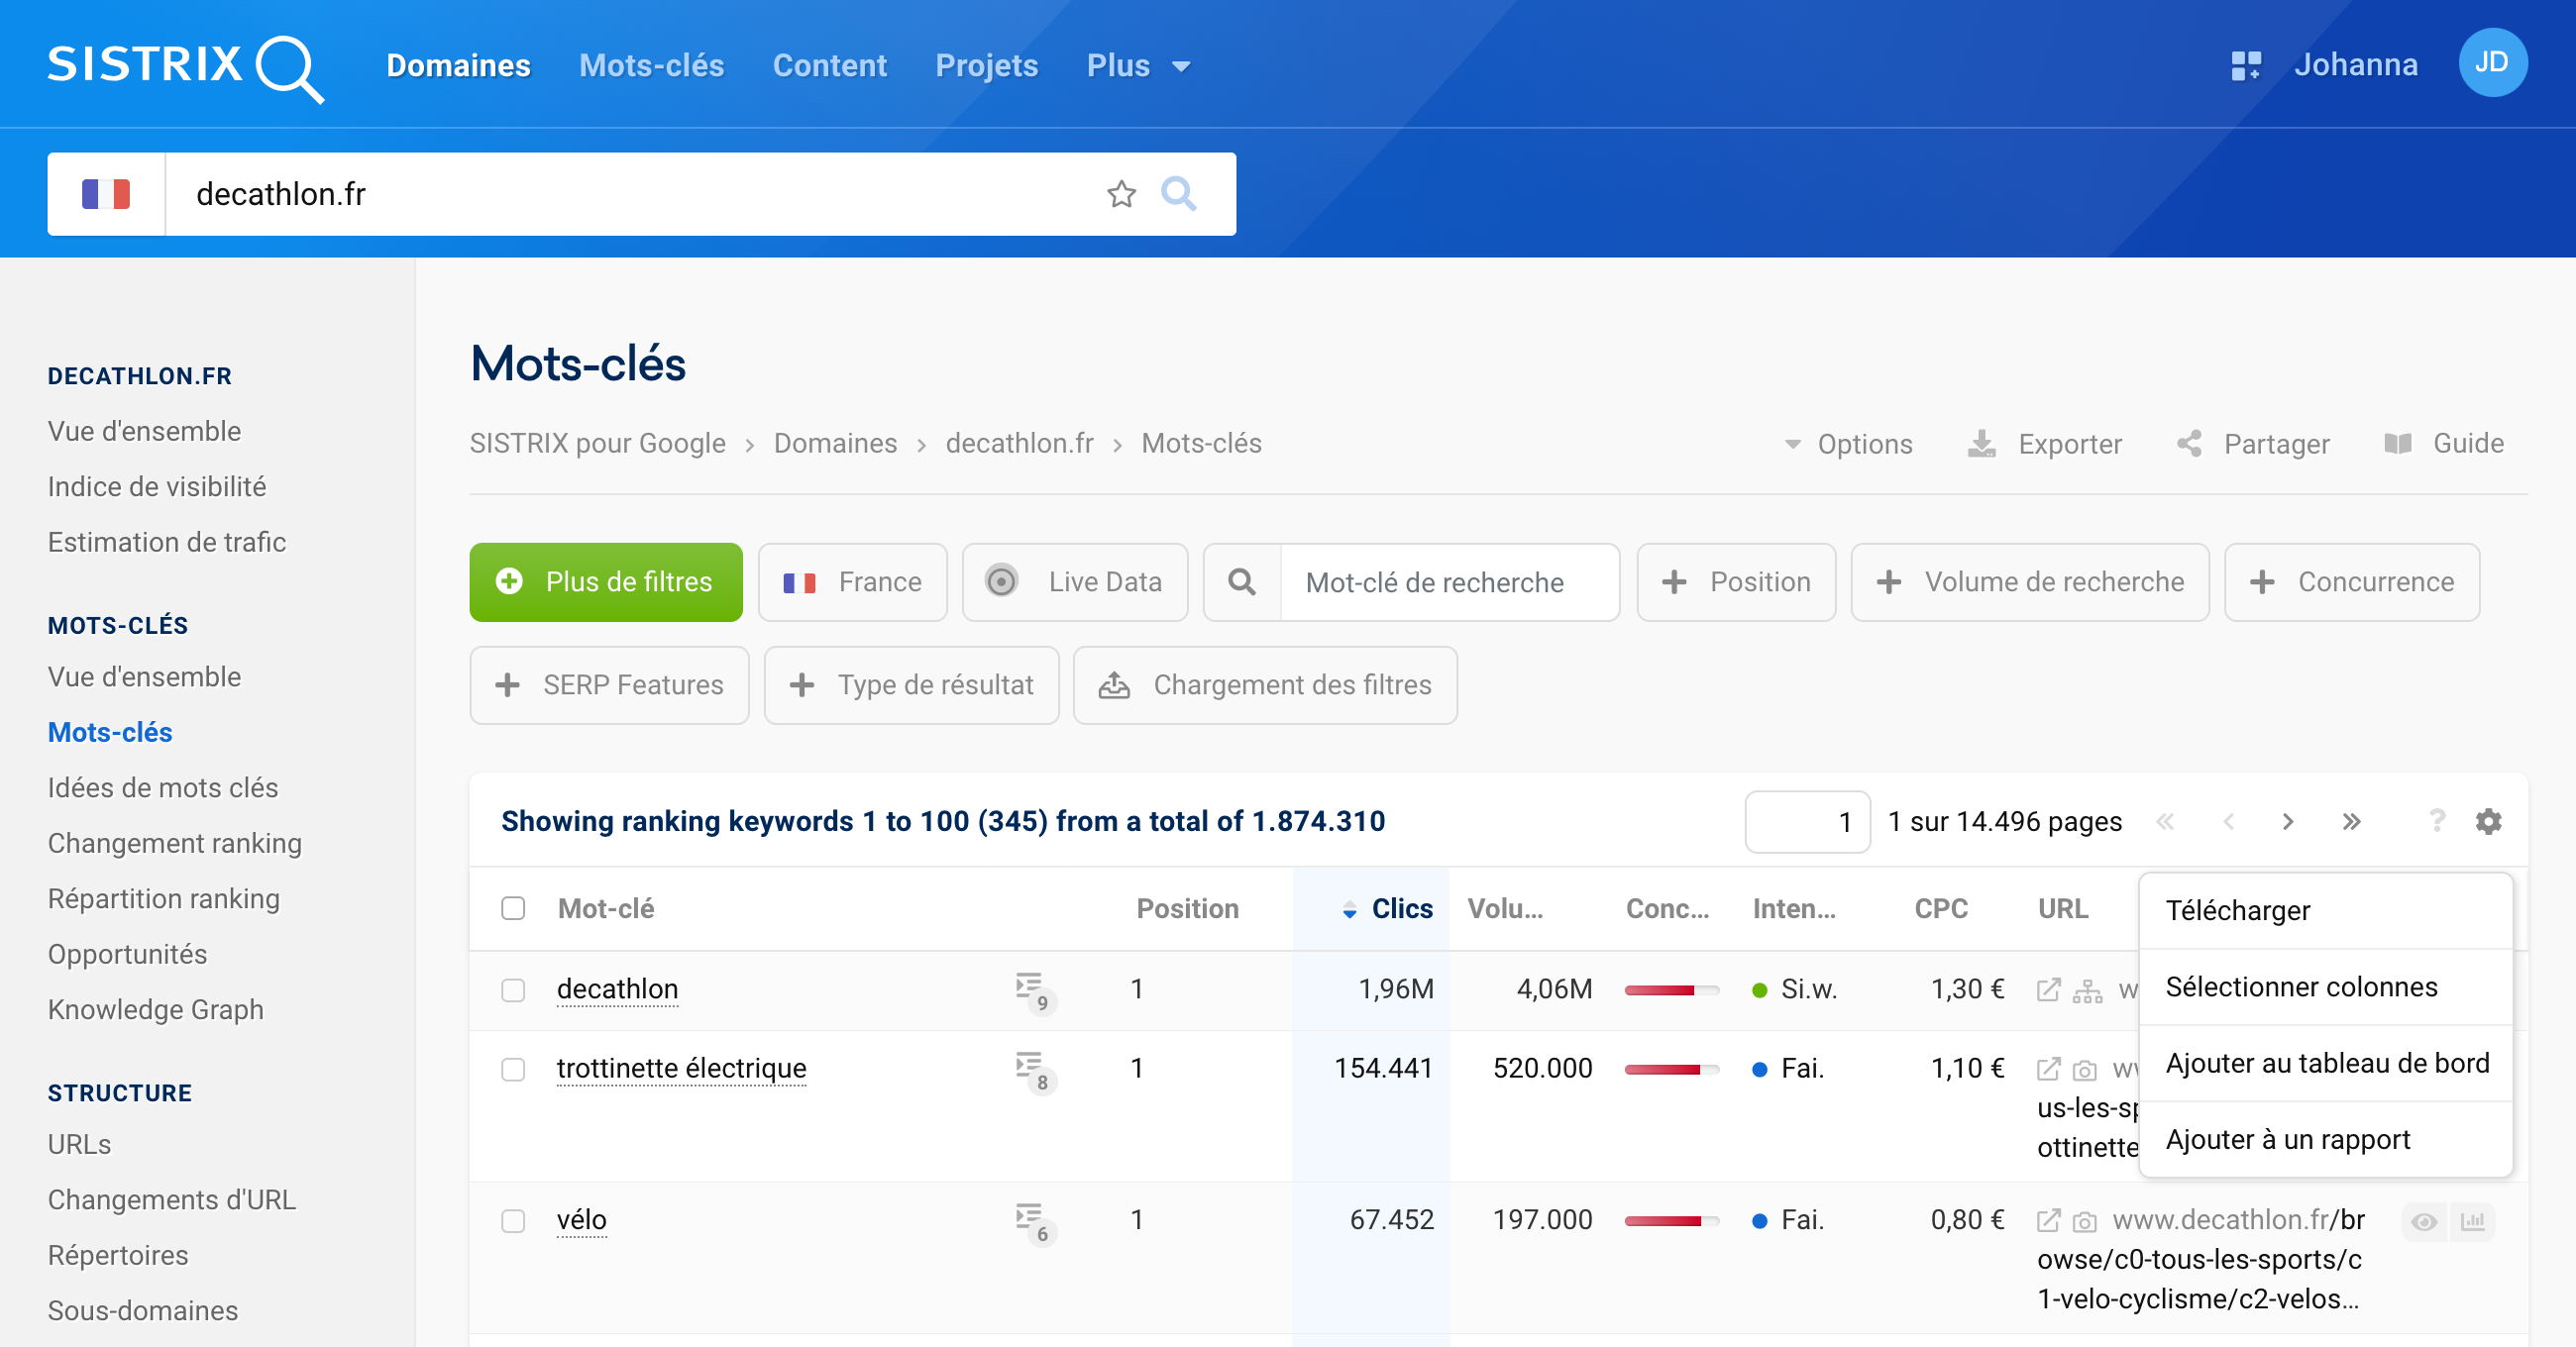Open external URL link icon in vélo row

pyautogui.click(x=2048, y=1220)
